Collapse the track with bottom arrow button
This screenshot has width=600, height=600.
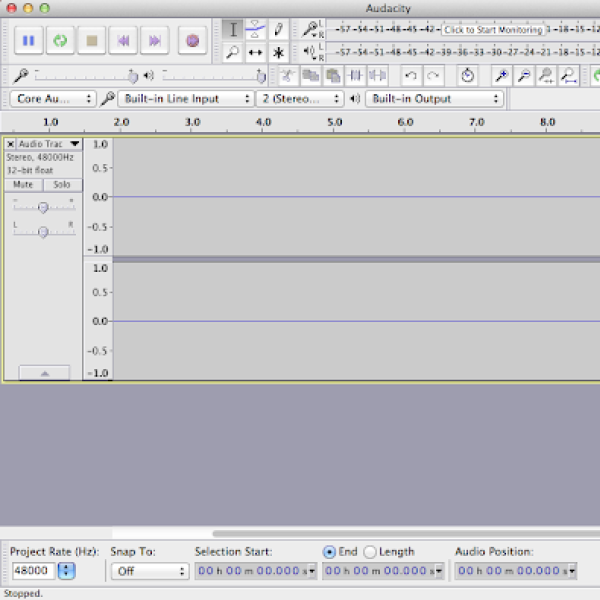click(x=44, y=373)
